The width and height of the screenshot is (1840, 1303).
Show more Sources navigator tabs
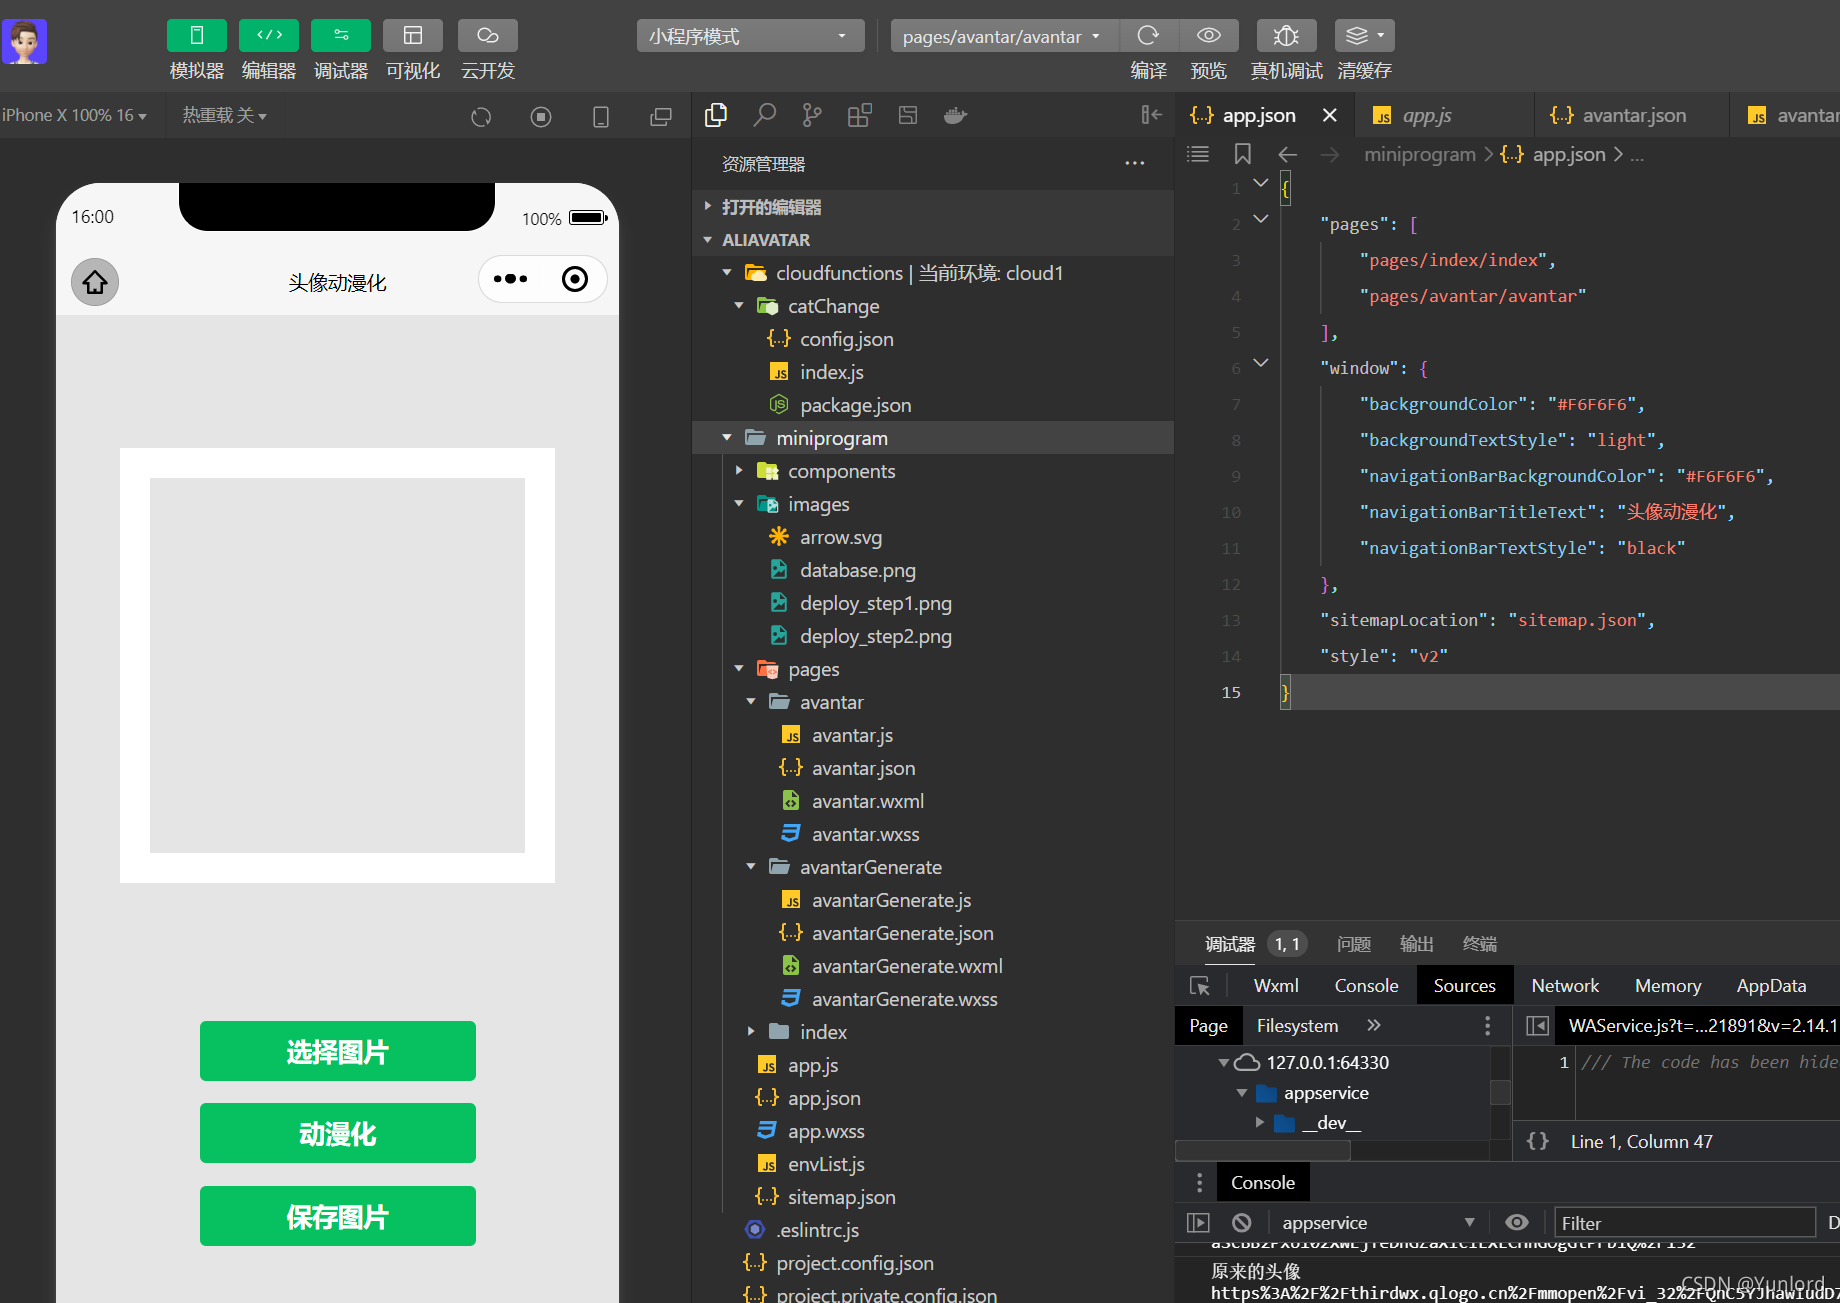tap(1374, 1026)
